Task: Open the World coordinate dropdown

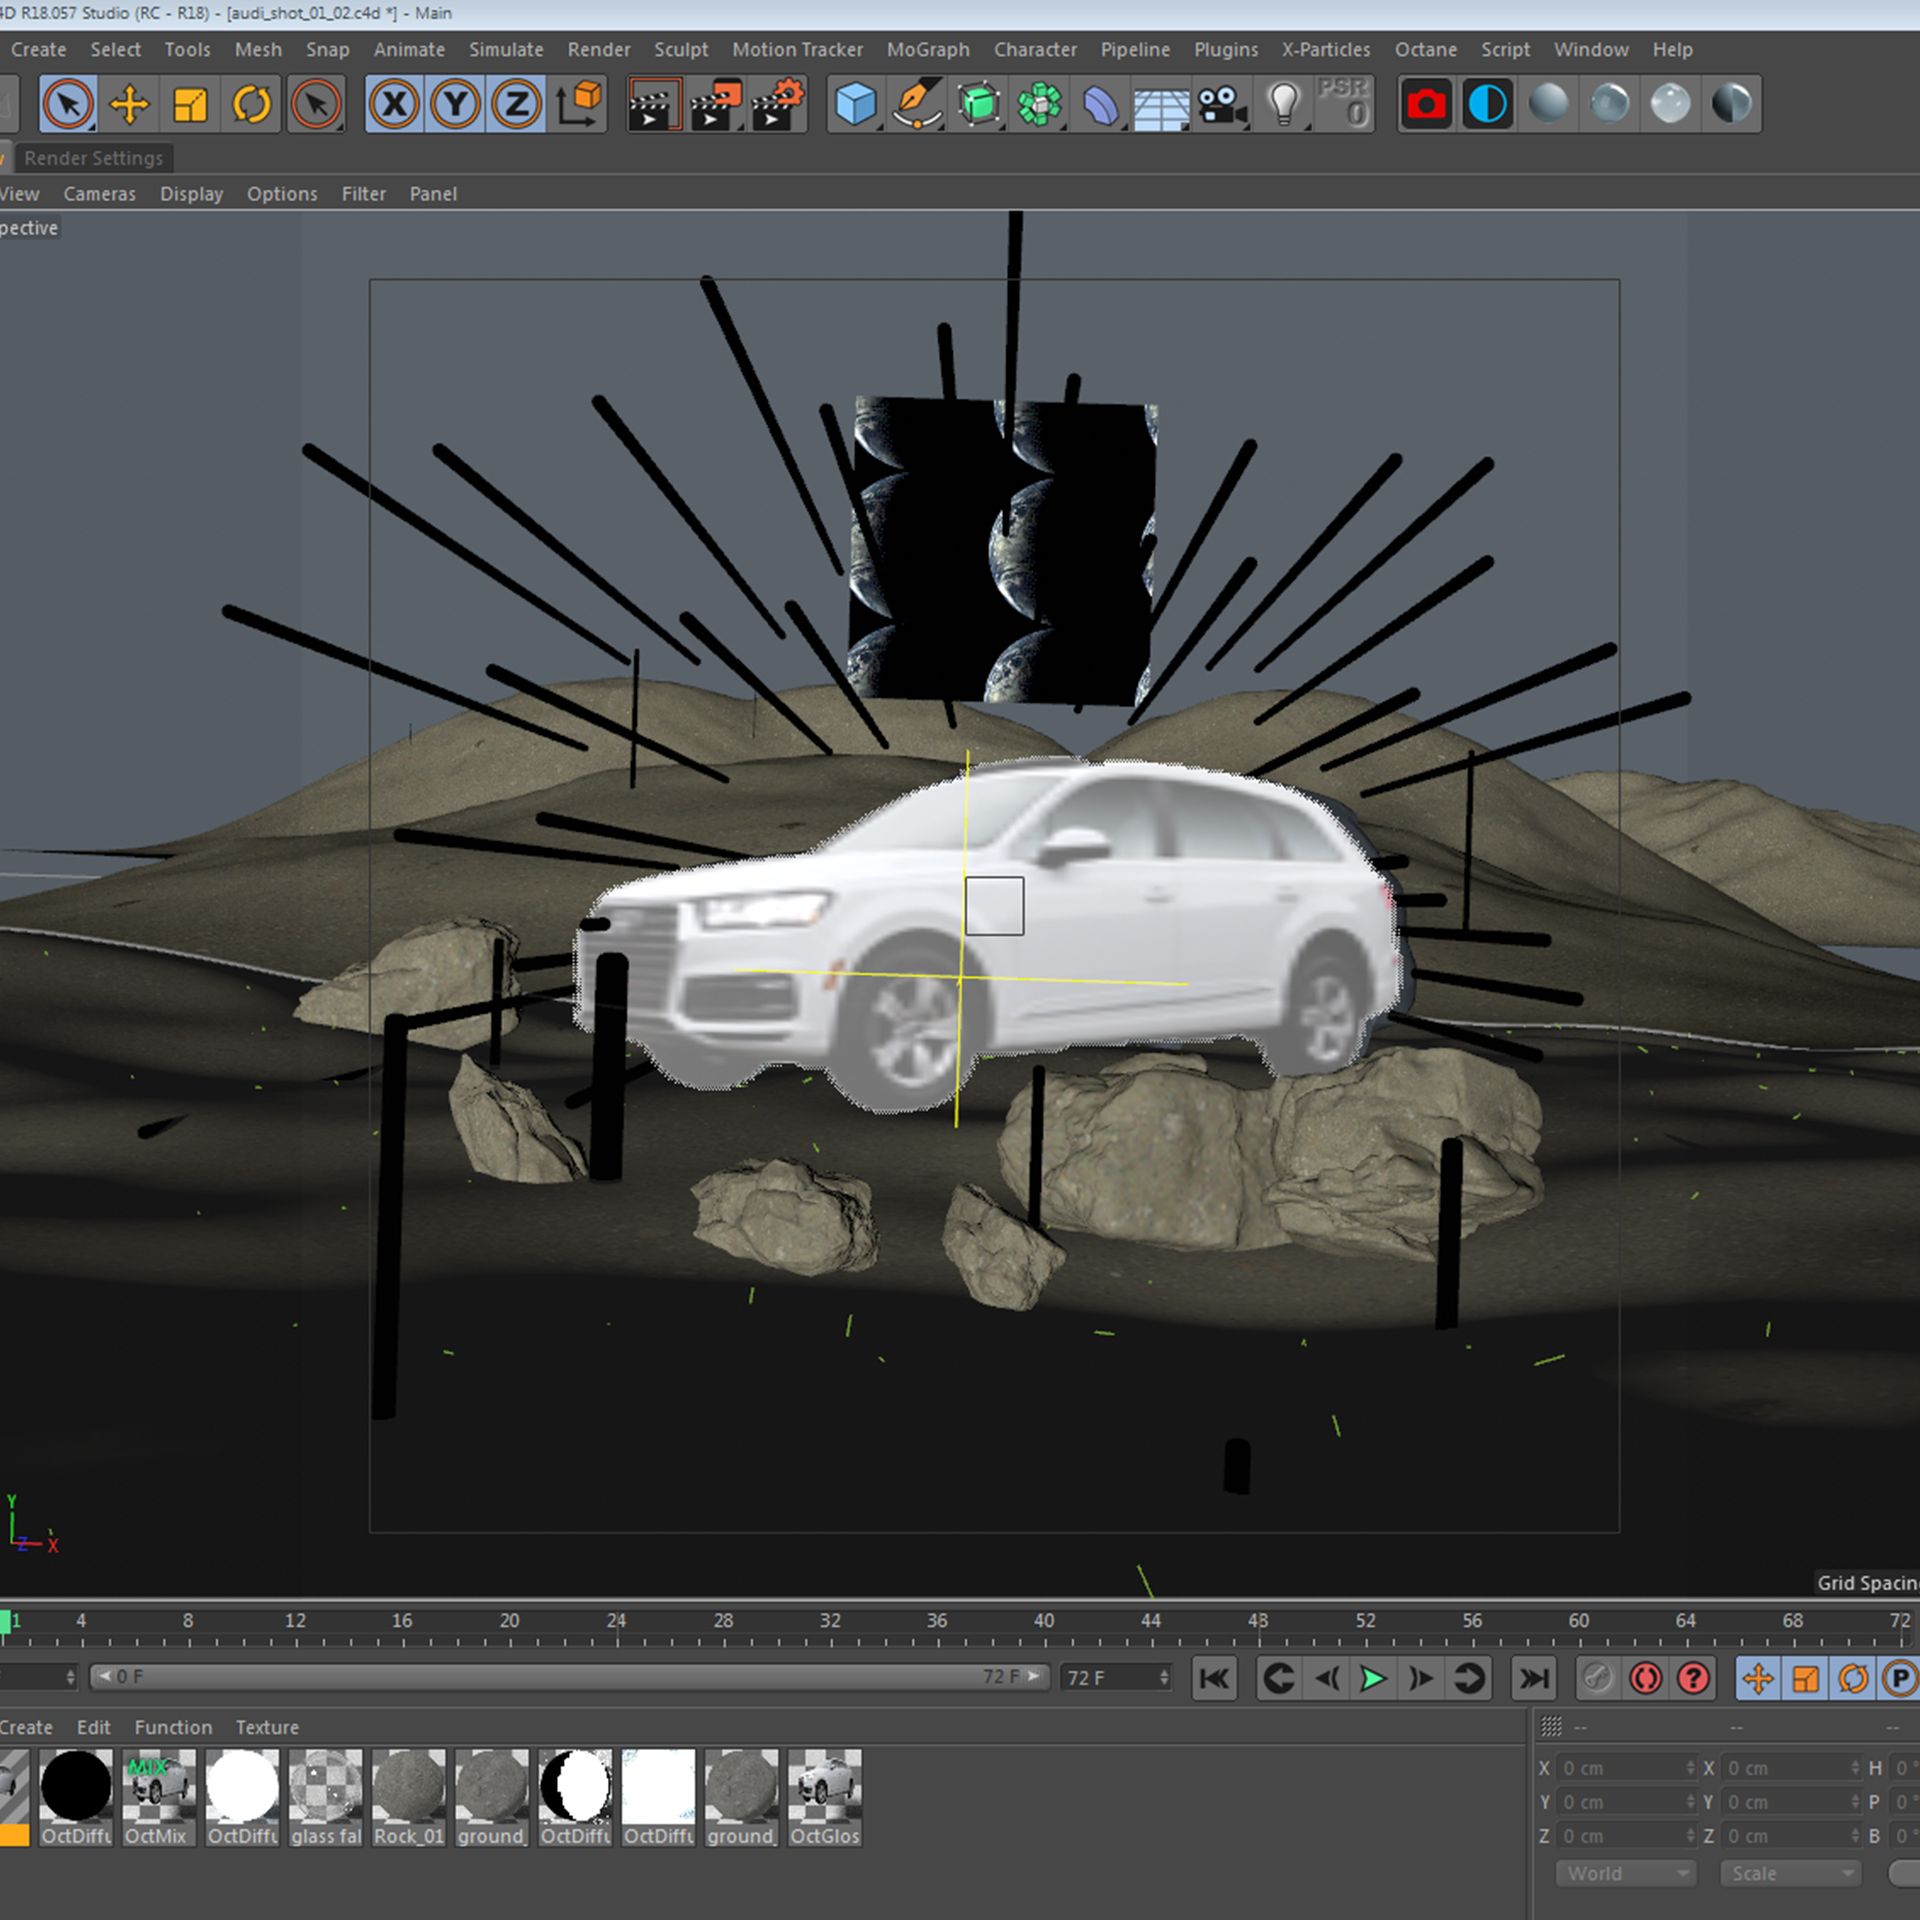Action: point(1625,1873)
